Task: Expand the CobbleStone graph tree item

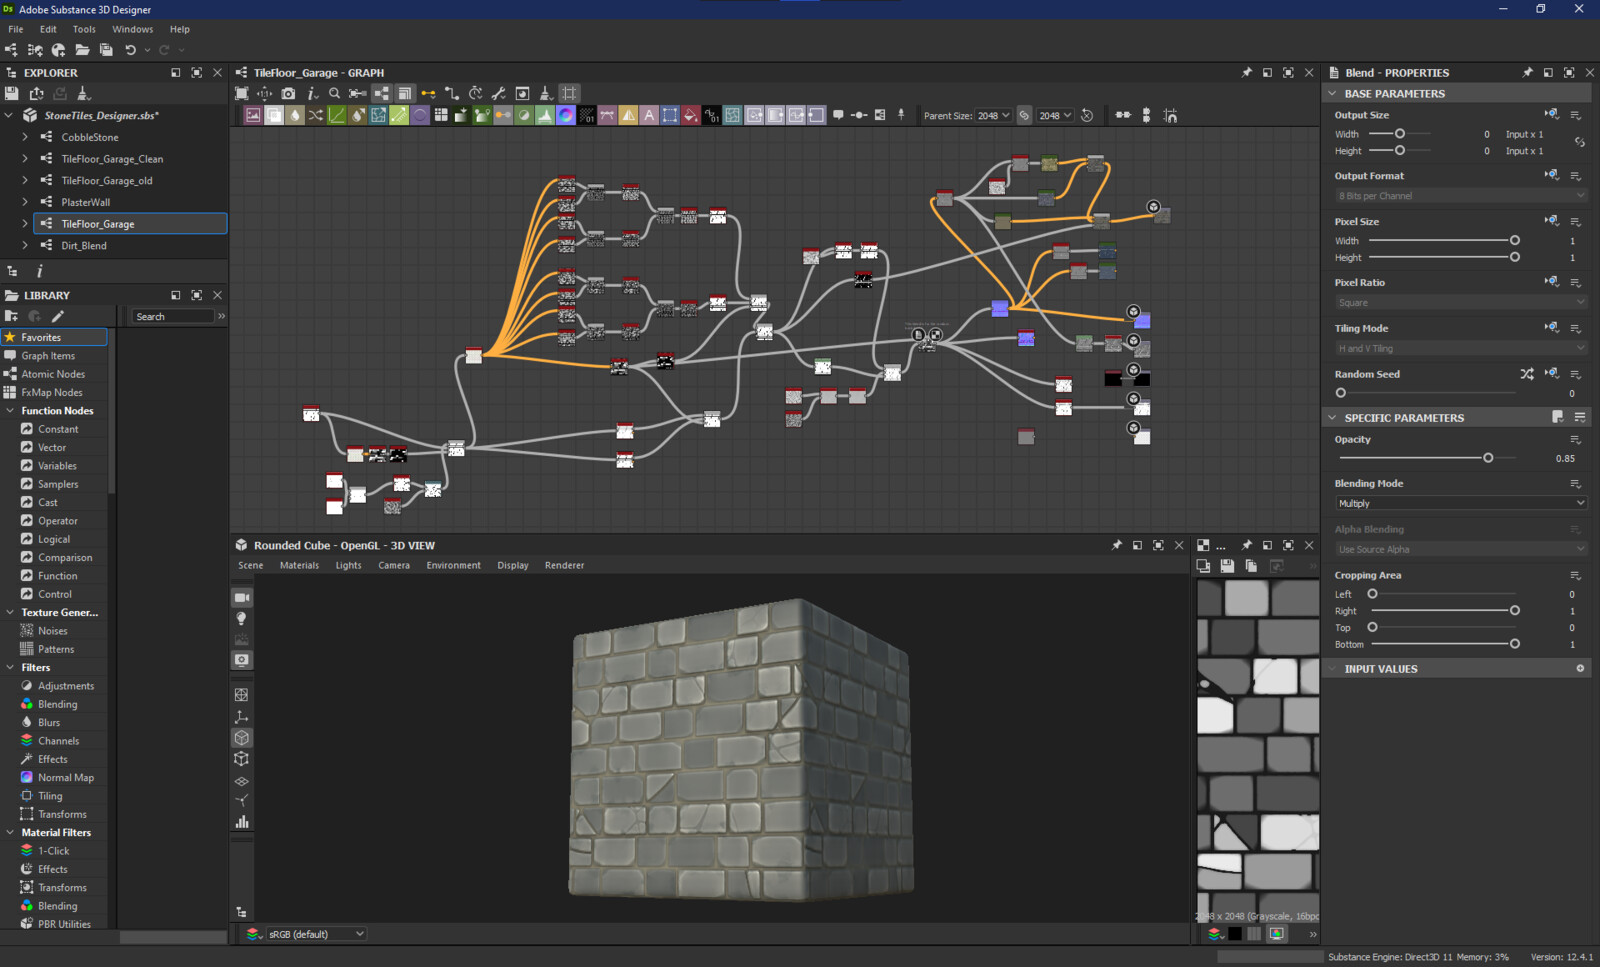Action: pyautogui.click(x=25, y=137)
